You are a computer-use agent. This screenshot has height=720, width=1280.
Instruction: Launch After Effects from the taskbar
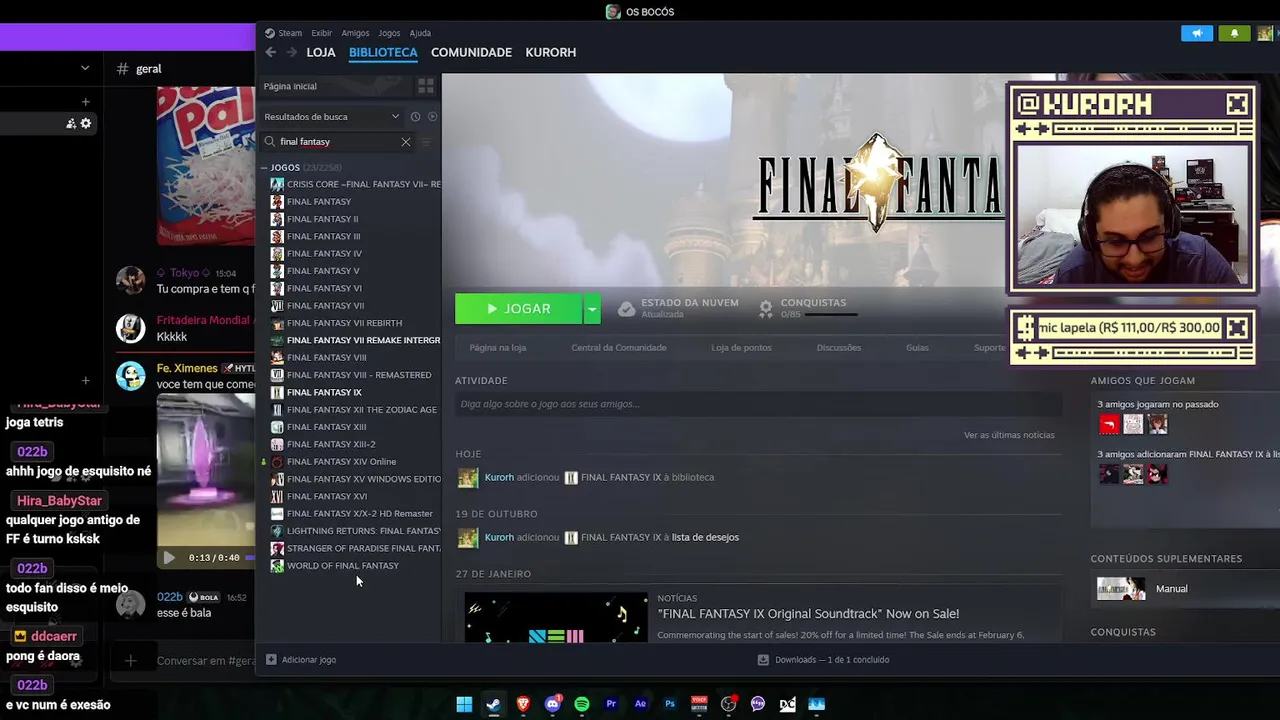[640, 704]
